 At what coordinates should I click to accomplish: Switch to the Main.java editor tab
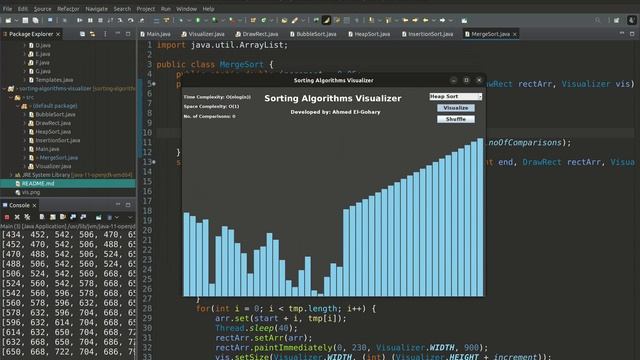pyautogui.click(x=156, y=34)
